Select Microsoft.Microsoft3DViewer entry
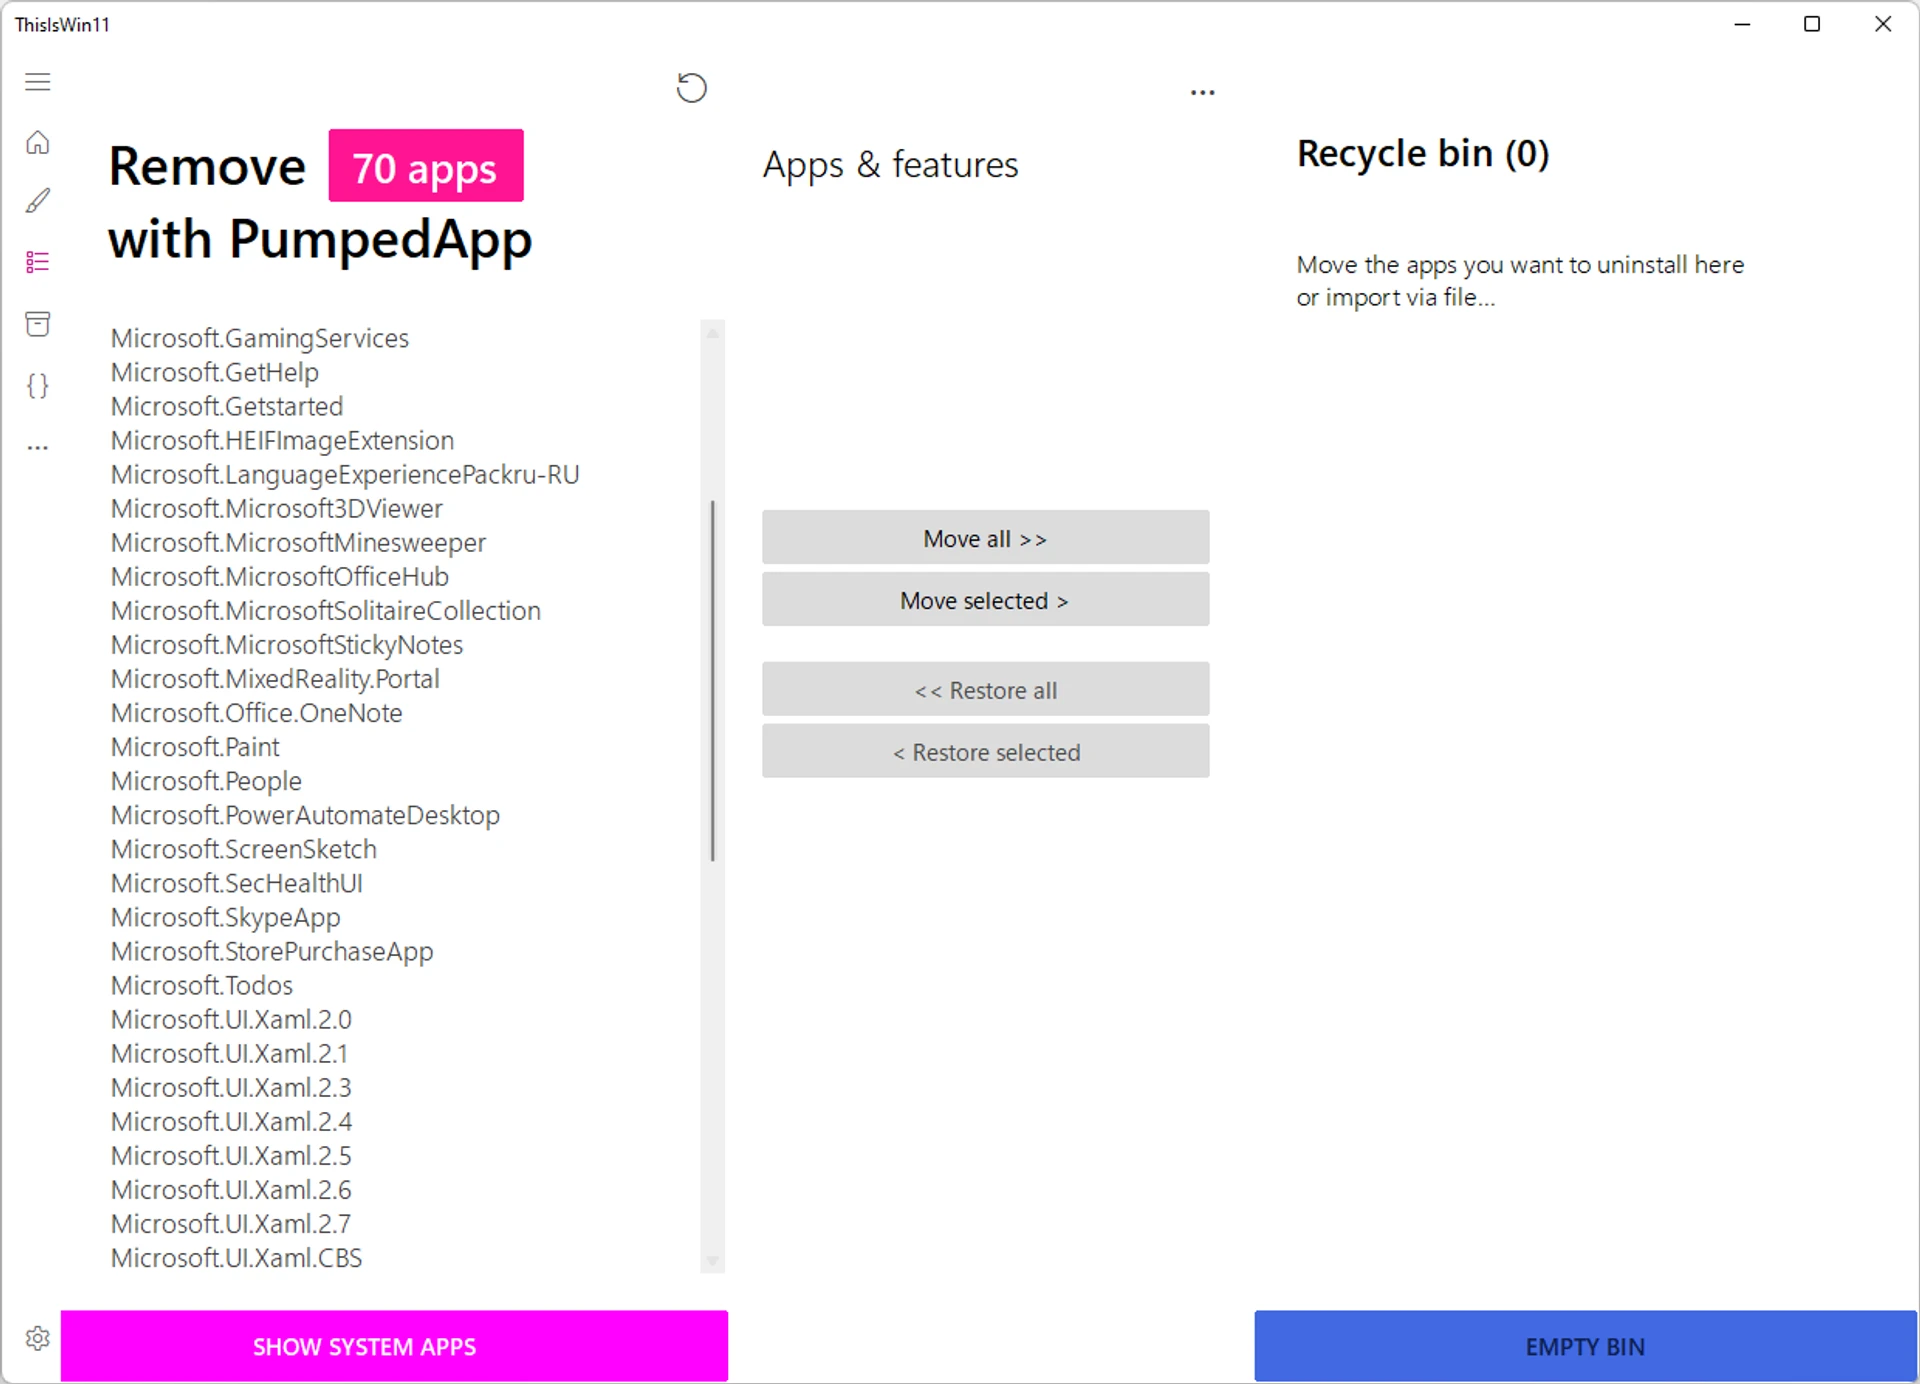1920x1384 pixels. pos(276,508)
